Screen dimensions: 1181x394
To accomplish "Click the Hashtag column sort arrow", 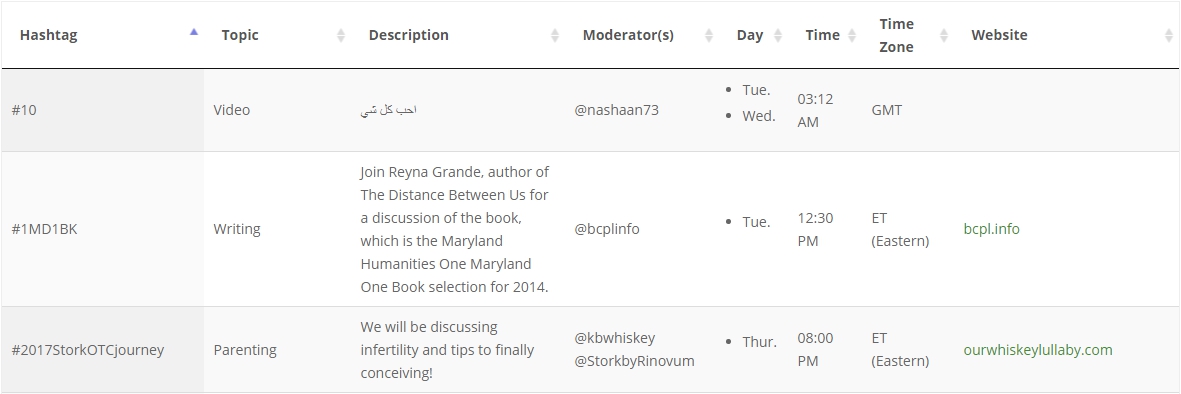I will click(194, 32).
